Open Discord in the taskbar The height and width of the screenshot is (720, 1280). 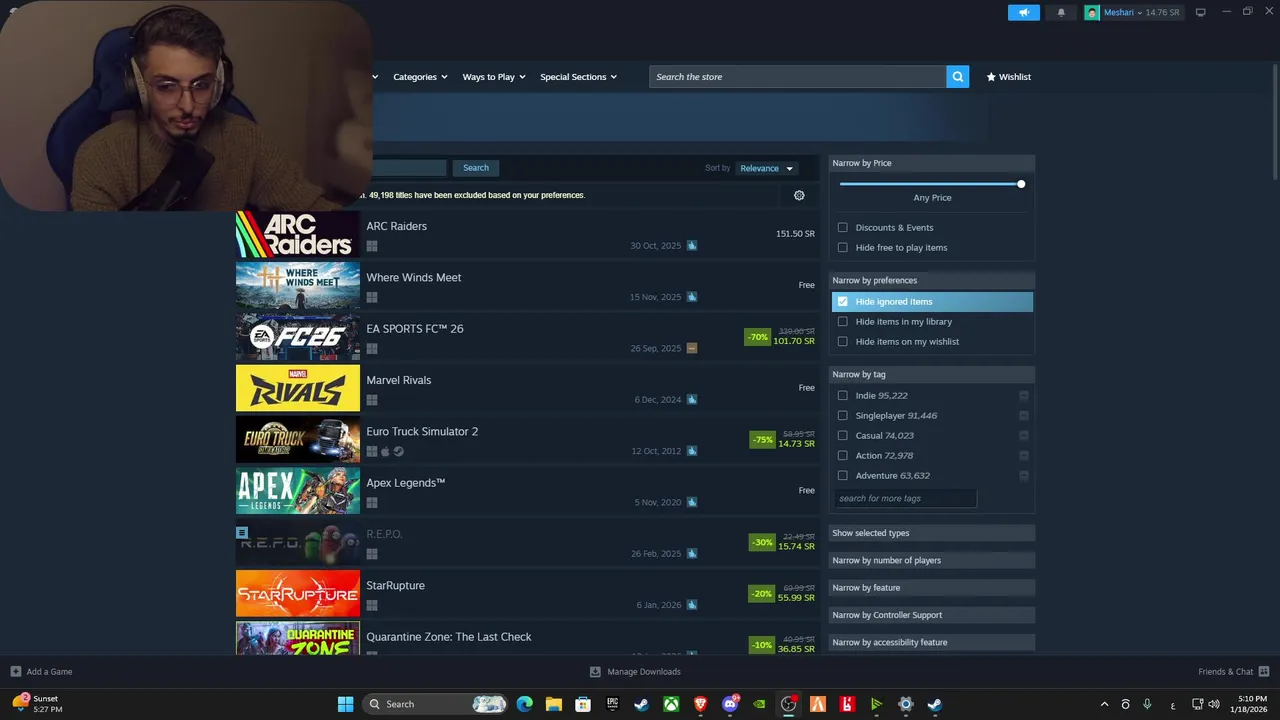point(730,704)
